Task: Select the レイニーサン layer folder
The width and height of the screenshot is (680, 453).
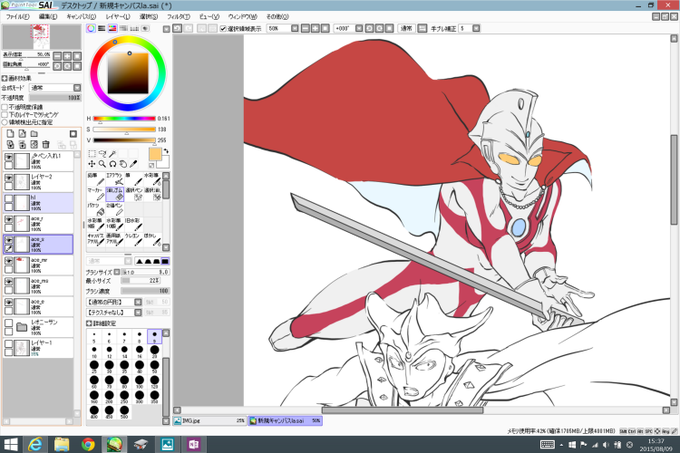Action: (x=38, y=327)
